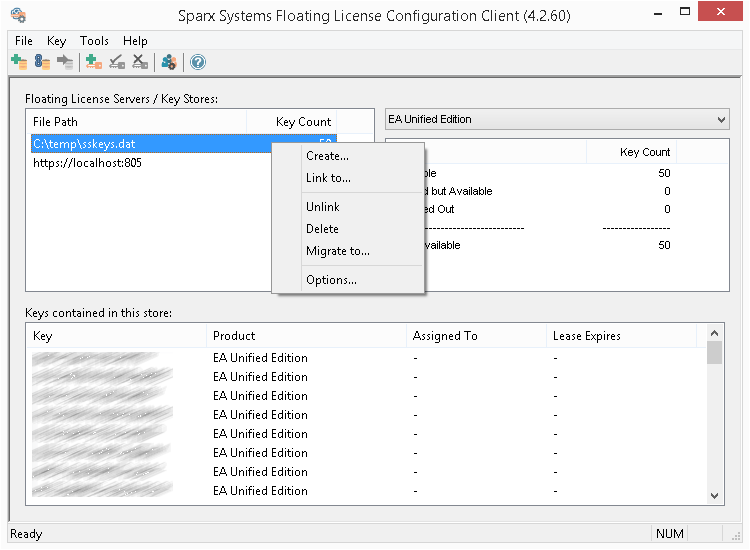Click the delete key X icon
This screenshot has height=550, width=750.
[x=140, y=62]
